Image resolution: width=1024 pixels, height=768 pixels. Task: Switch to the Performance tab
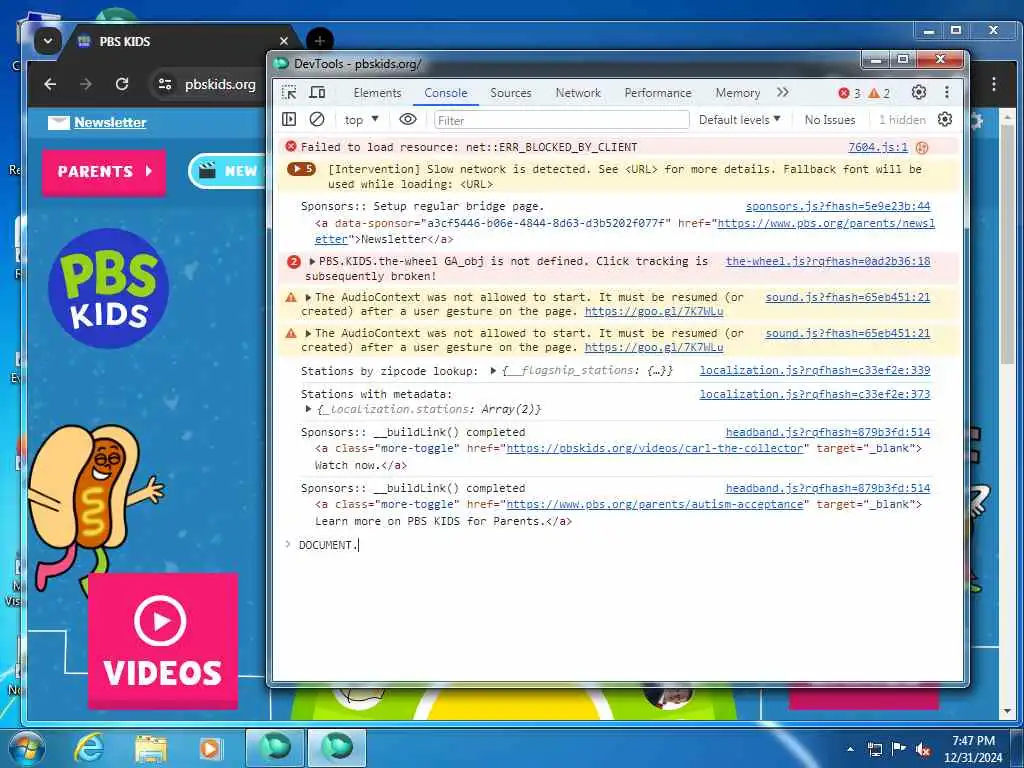click(658, 93)
